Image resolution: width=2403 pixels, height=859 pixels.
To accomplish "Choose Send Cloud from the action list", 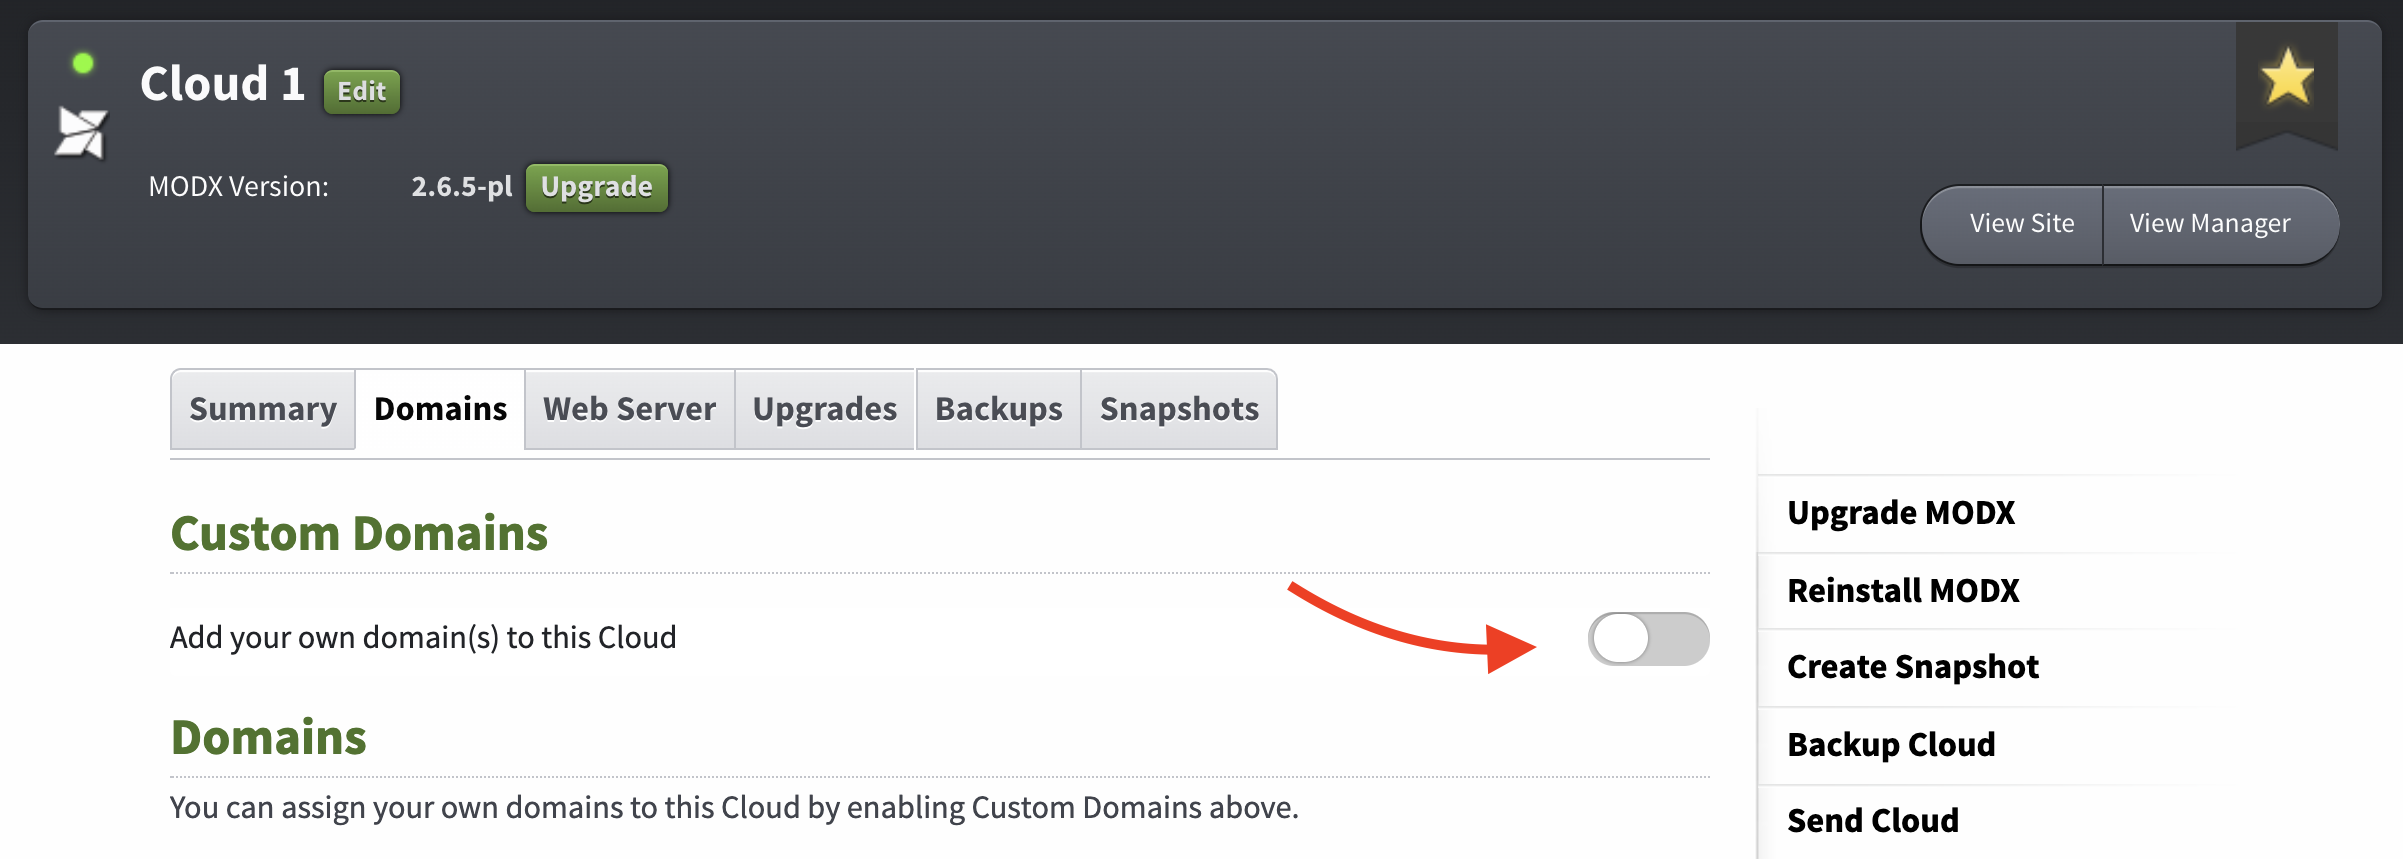I will tap(1873, 820).
